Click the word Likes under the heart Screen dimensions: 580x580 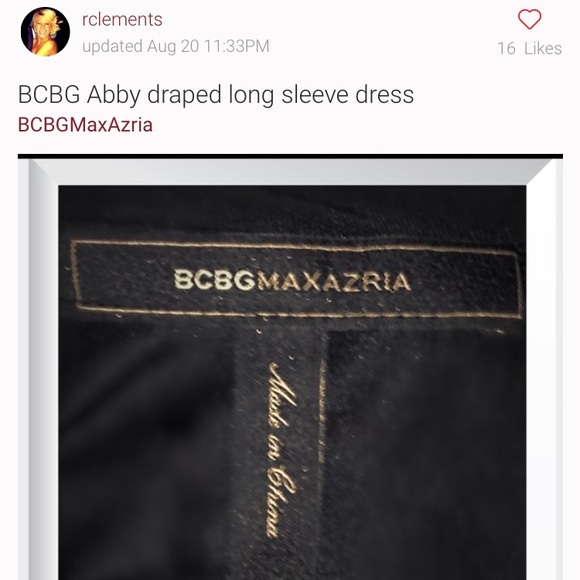tap(543, 48)
